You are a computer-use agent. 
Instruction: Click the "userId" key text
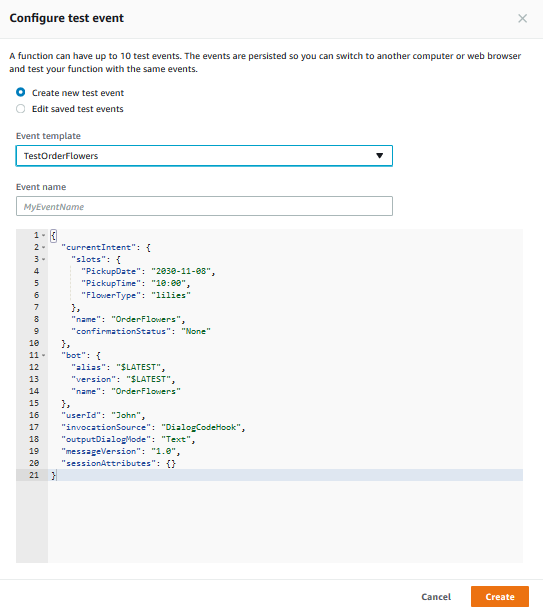[81, 415]
